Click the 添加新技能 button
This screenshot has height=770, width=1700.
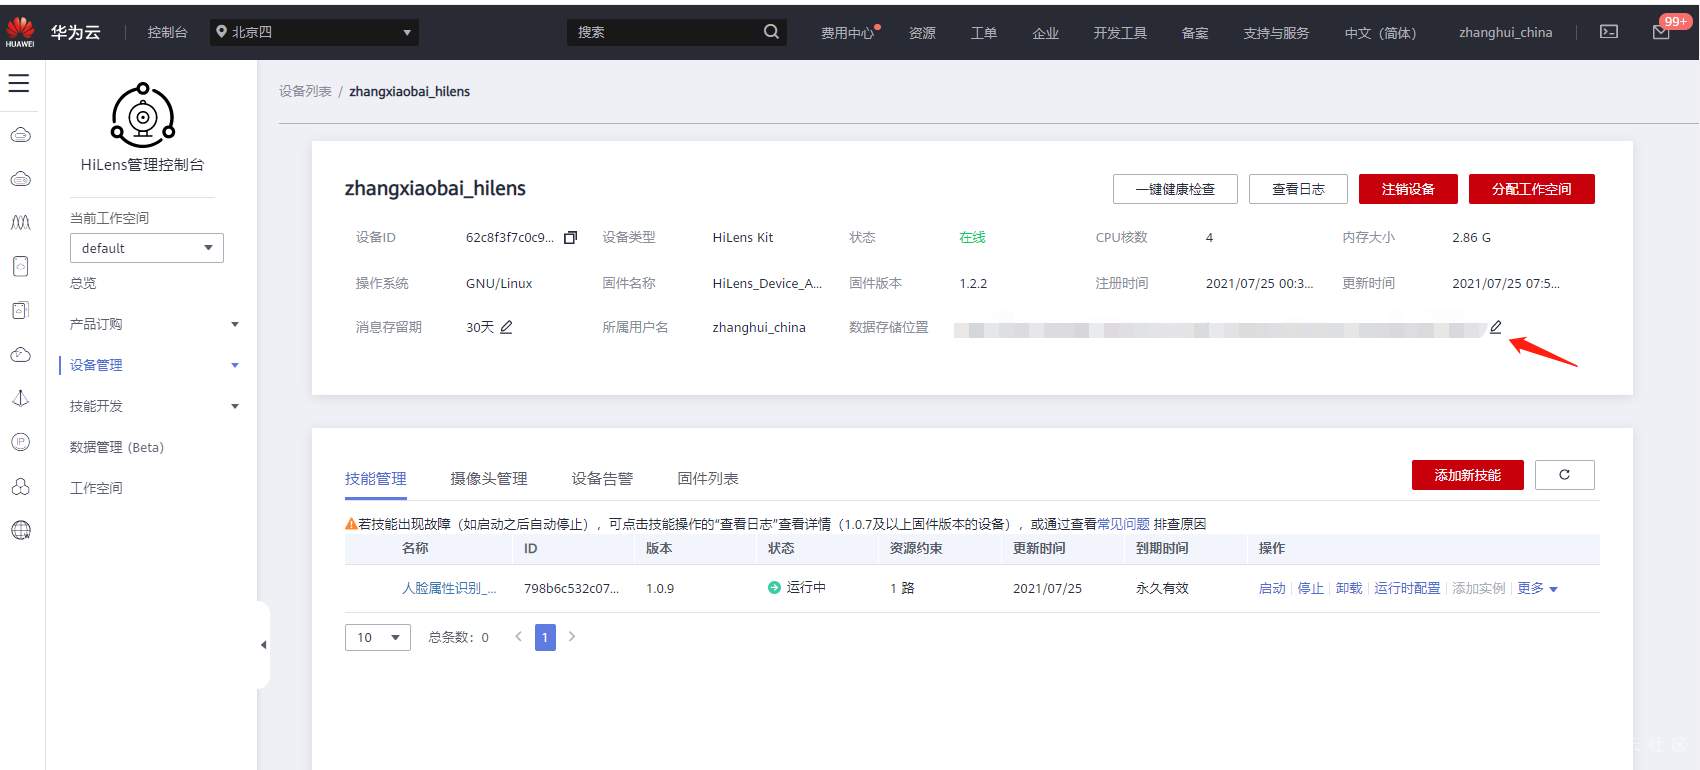click(x=1468, y=475)
